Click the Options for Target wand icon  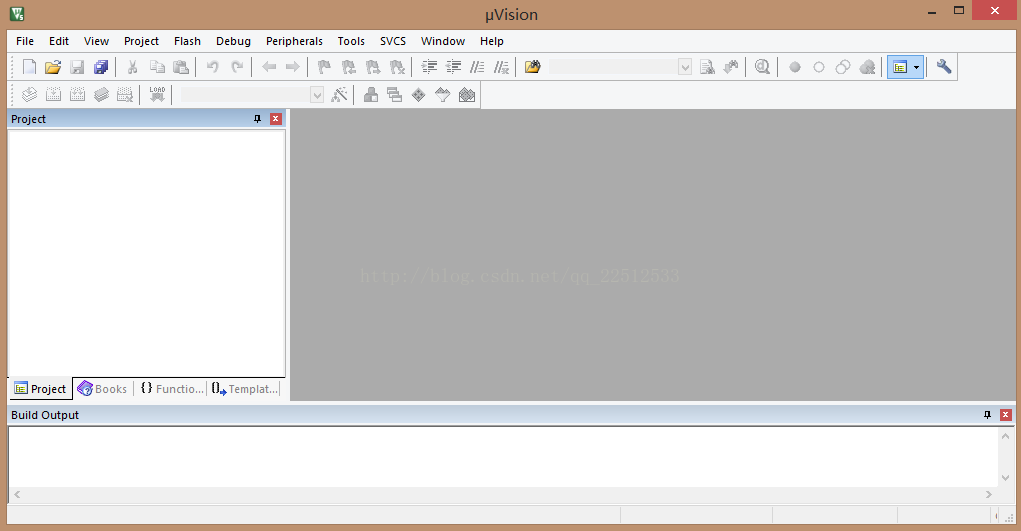pos(339,95)
